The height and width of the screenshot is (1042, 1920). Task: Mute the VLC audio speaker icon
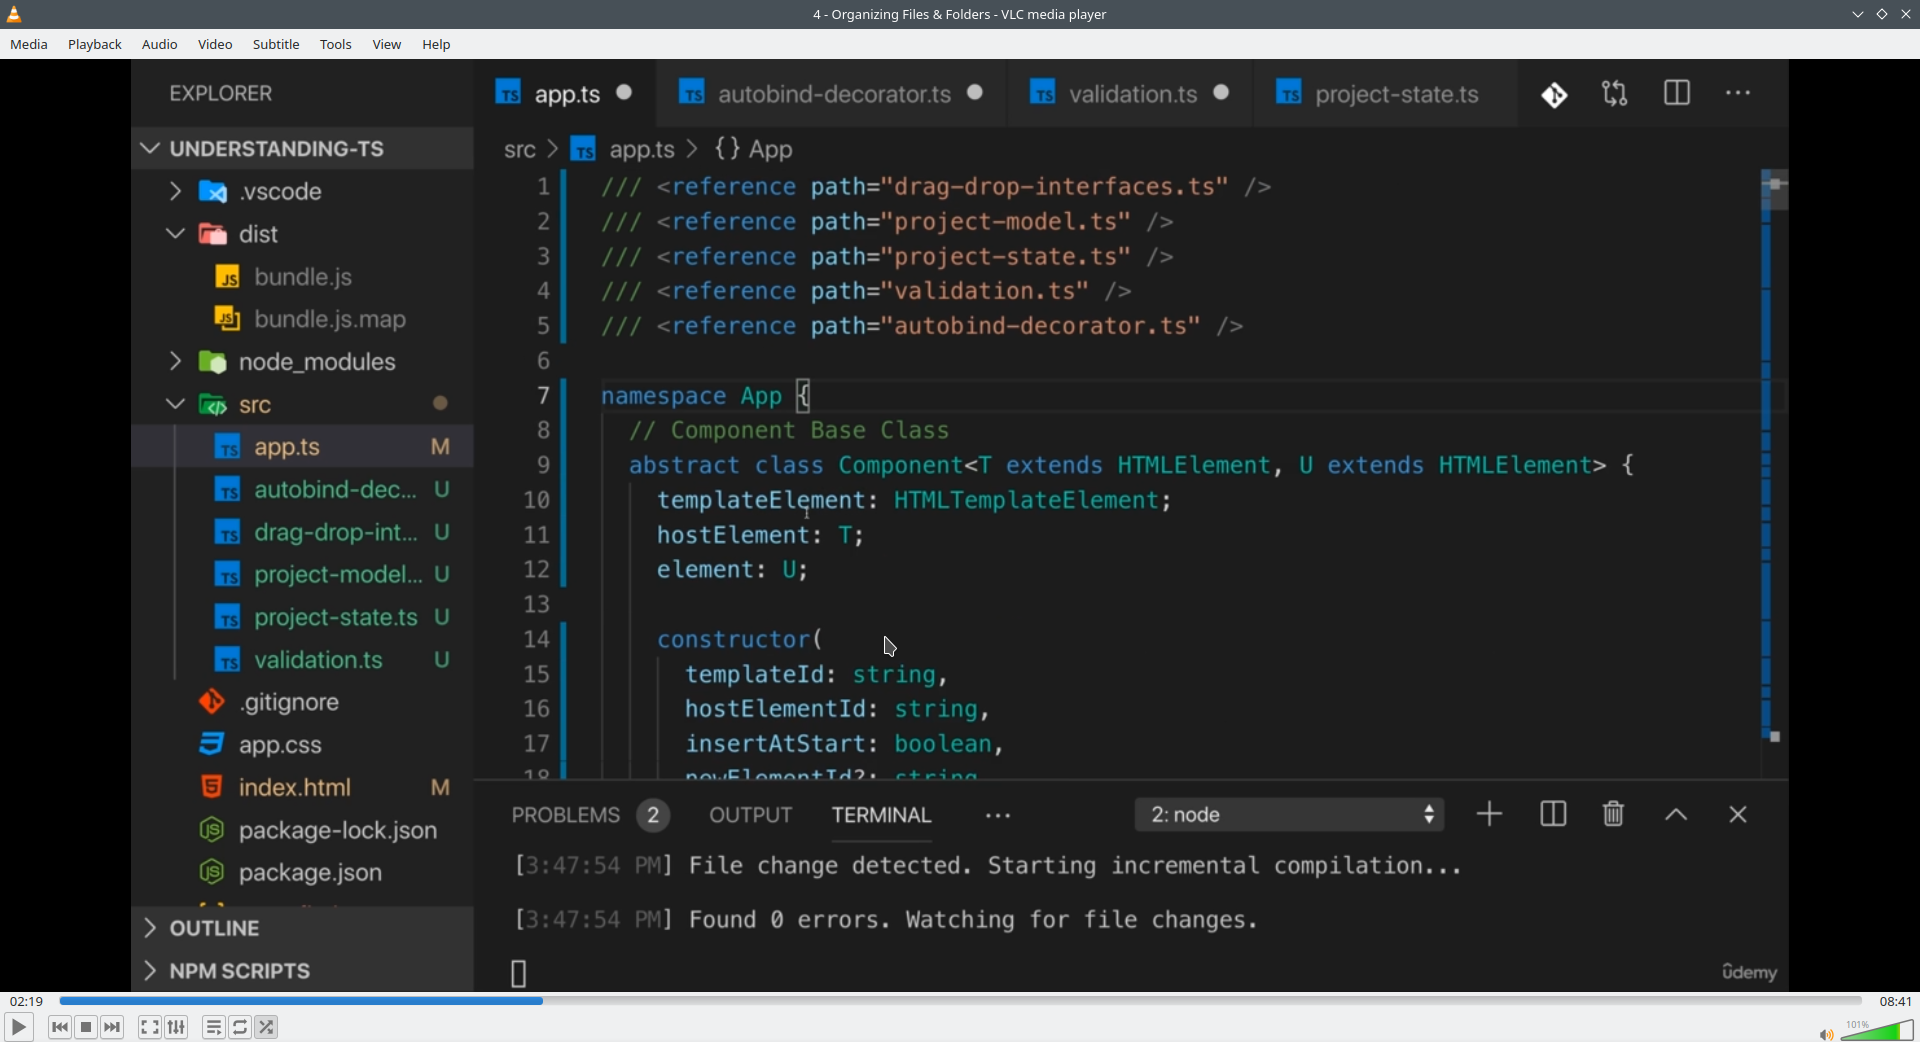[x=1826, y=1034]
